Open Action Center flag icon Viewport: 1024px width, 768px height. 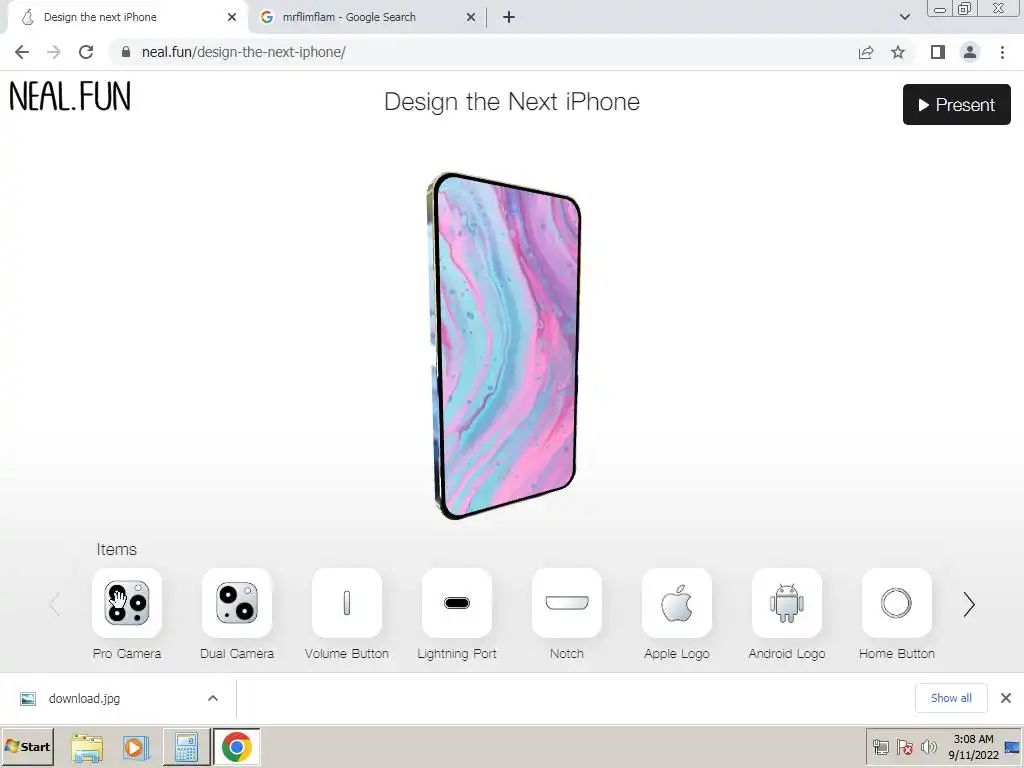point(904,747)
